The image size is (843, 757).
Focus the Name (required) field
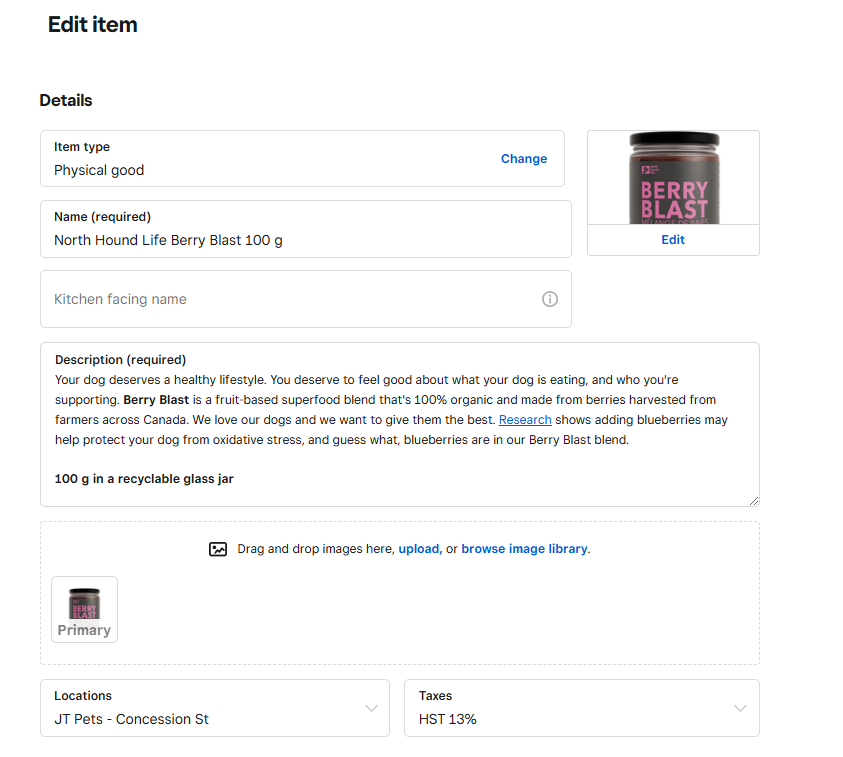click(x=300, y=240)
